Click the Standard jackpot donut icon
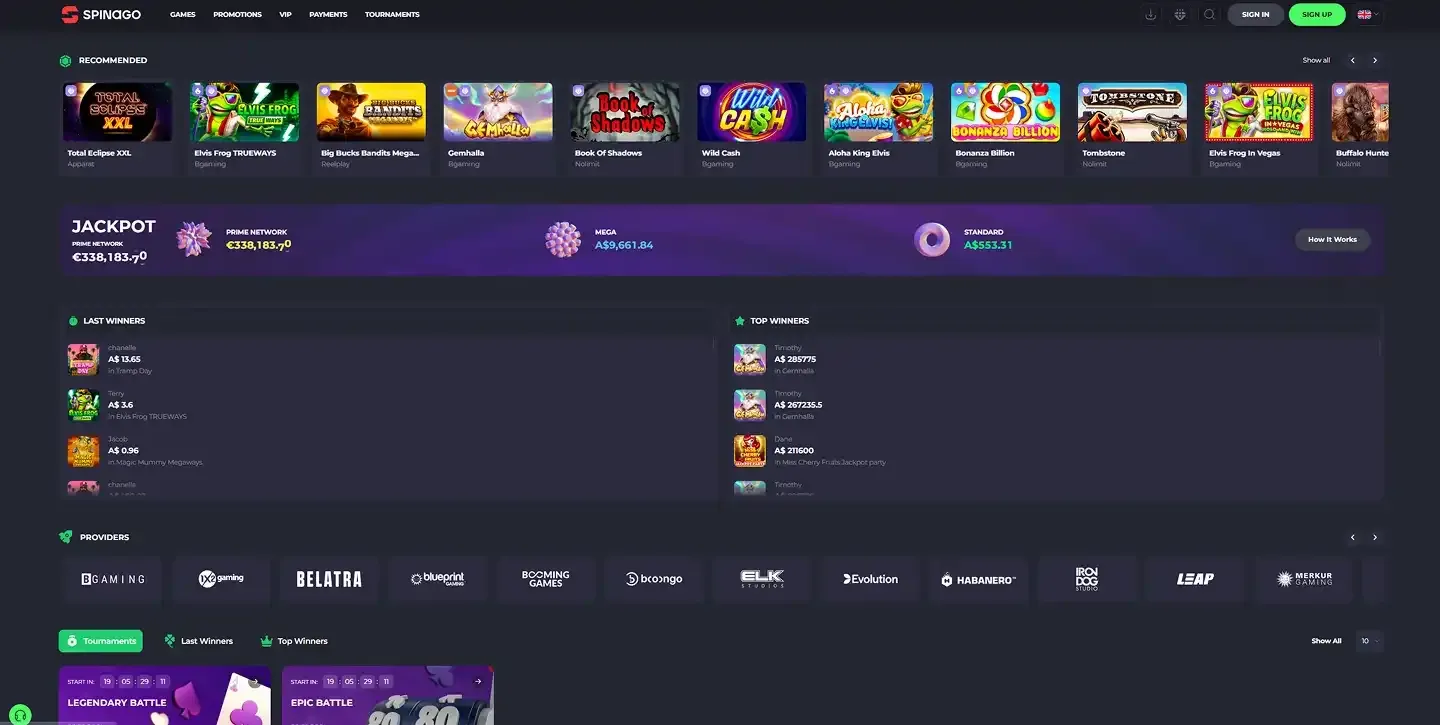This screenshot has height=725, width=1440. tap(931, 239)
